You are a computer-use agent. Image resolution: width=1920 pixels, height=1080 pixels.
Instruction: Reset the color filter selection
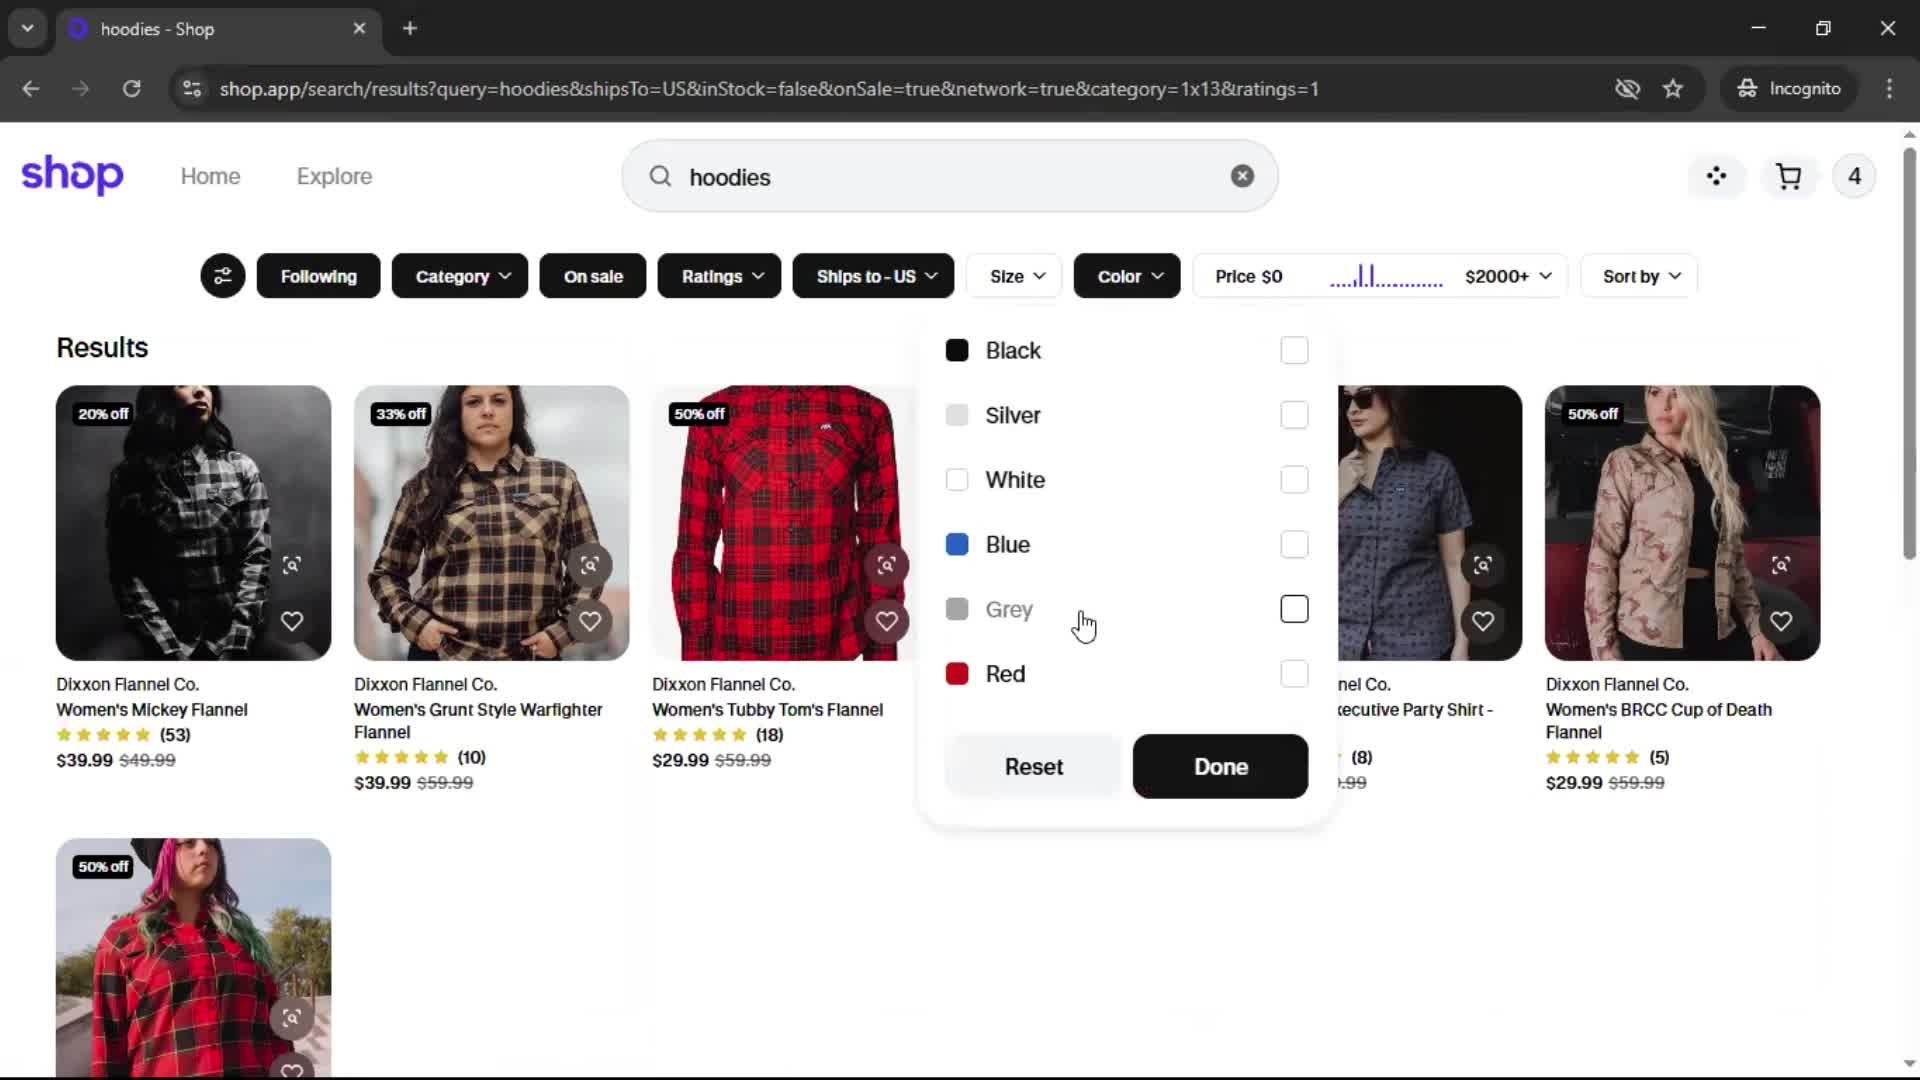pos(1033,767)
